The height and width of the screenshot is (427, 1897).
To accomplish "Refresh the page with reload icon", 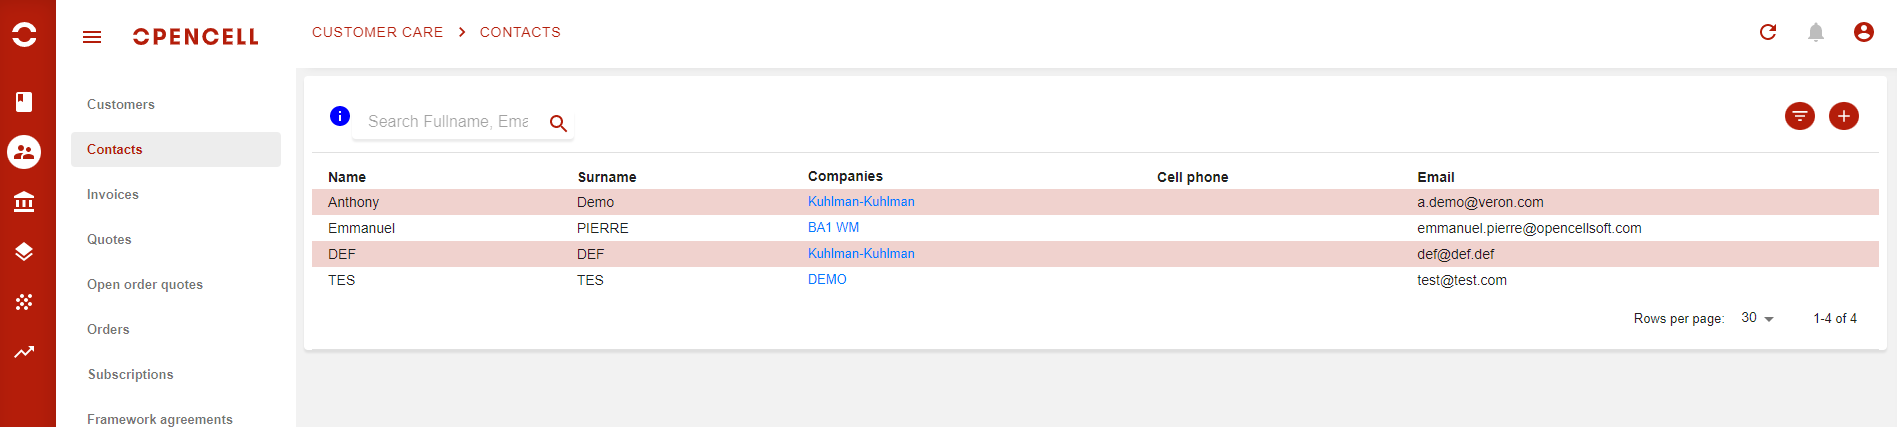I will pyautogui.click(x=1768, y=32).
